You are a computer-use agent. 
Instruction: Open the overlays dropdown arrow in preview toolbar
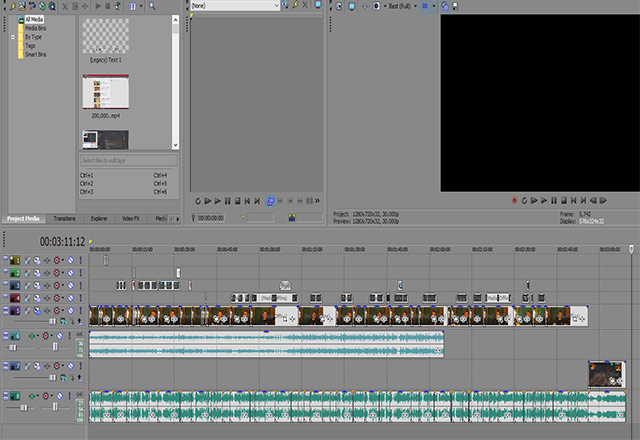(434, 6)
